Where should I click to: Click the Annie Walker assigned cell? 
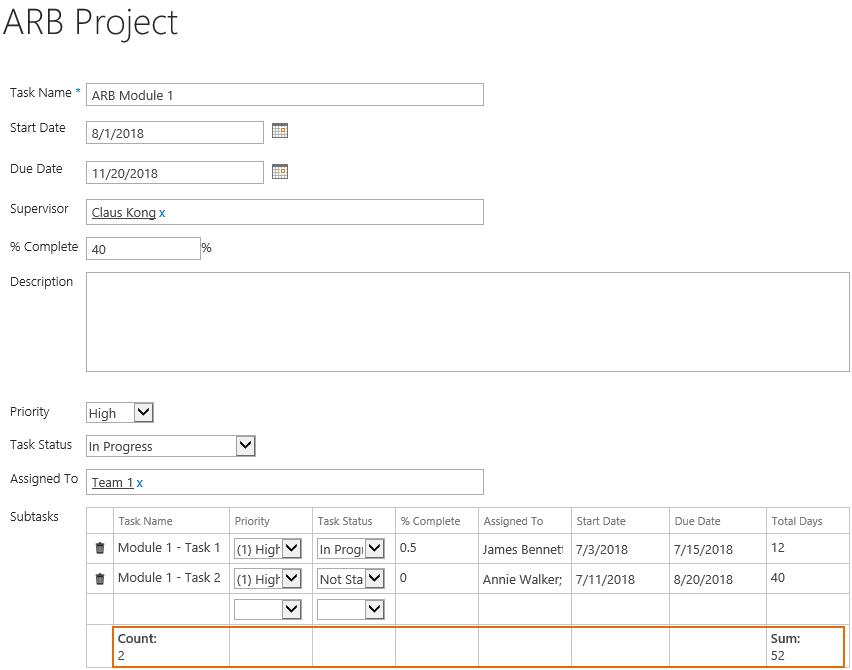click(522, 579)
